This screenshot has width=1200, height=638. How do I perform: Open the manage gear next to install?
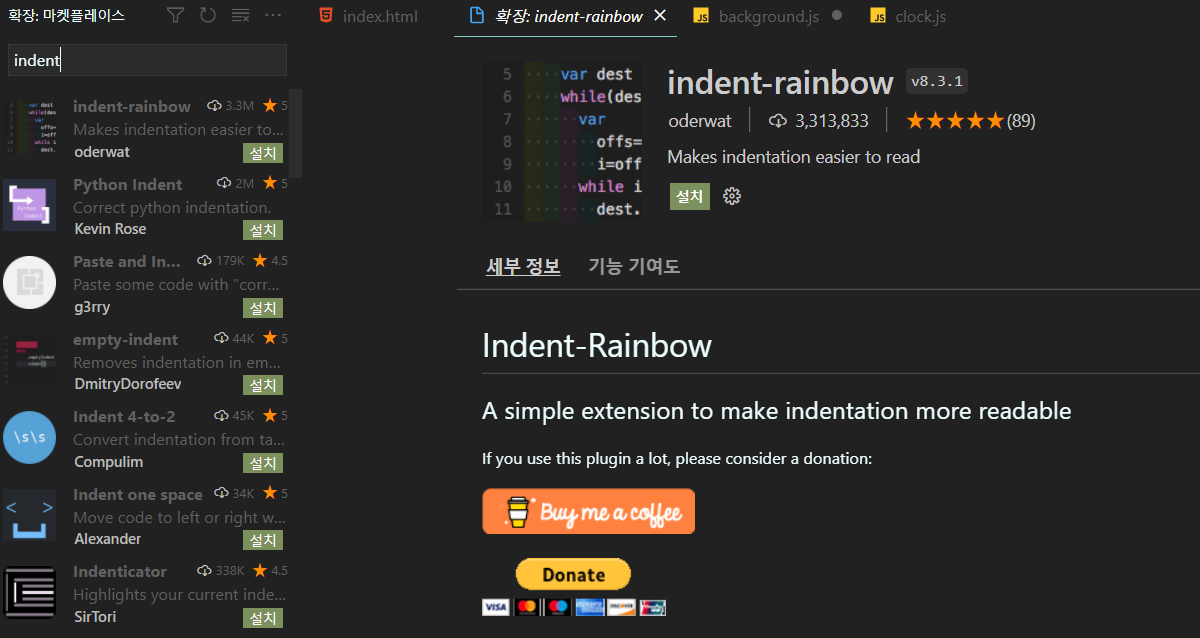732,196
